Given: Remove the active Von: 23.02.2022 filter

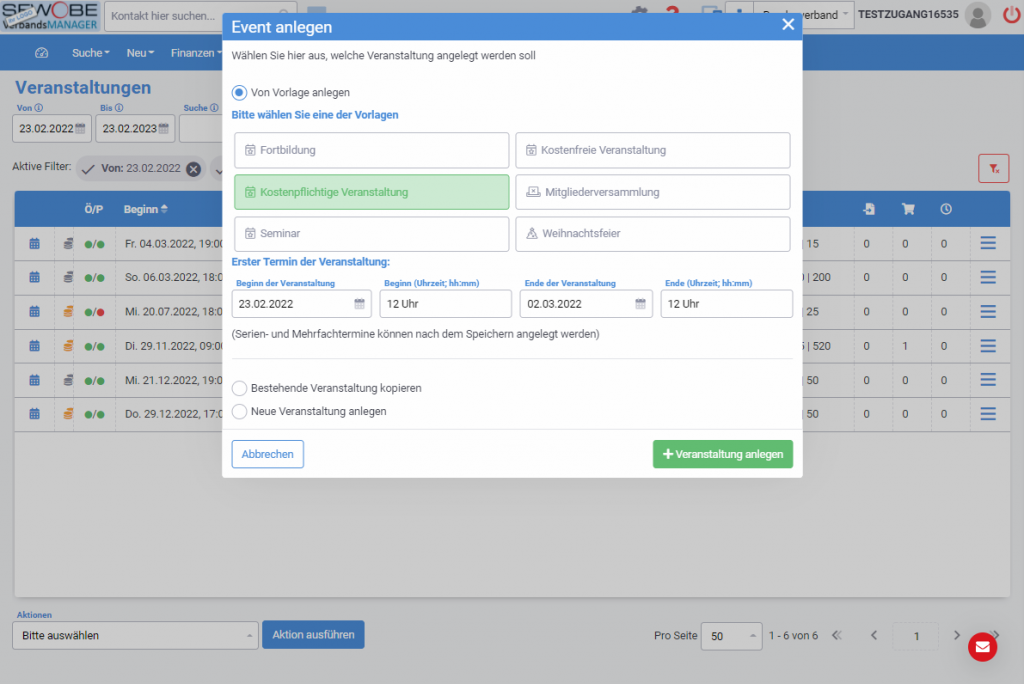Looking at the screenshot, I should click(x=193, y=169).
